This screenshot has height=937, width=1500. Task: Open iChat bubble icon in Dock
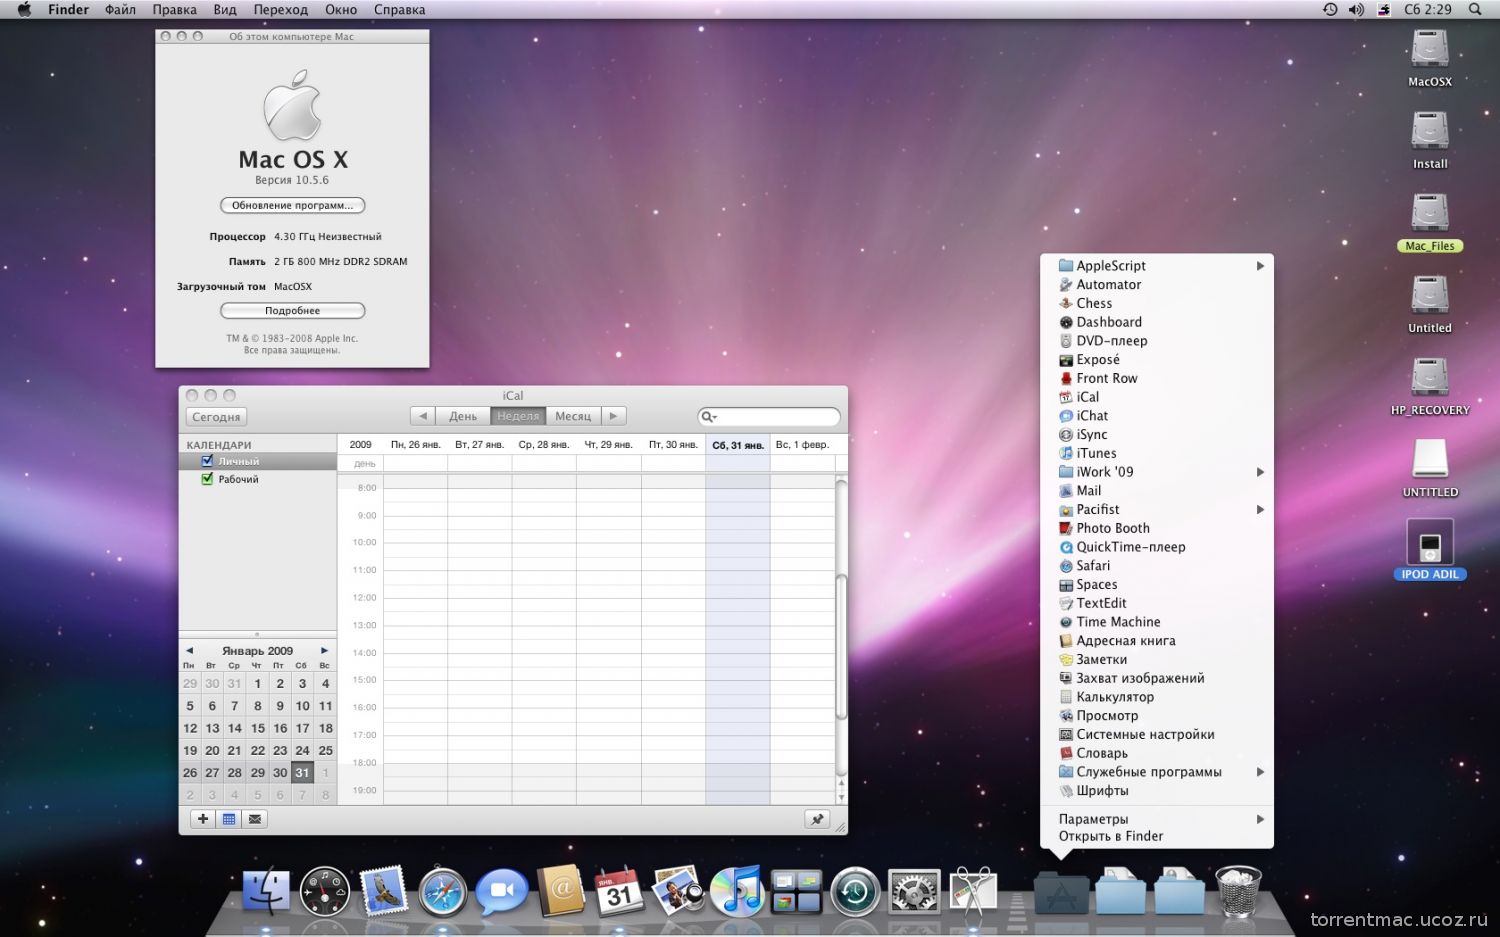[x=501, y=892]
